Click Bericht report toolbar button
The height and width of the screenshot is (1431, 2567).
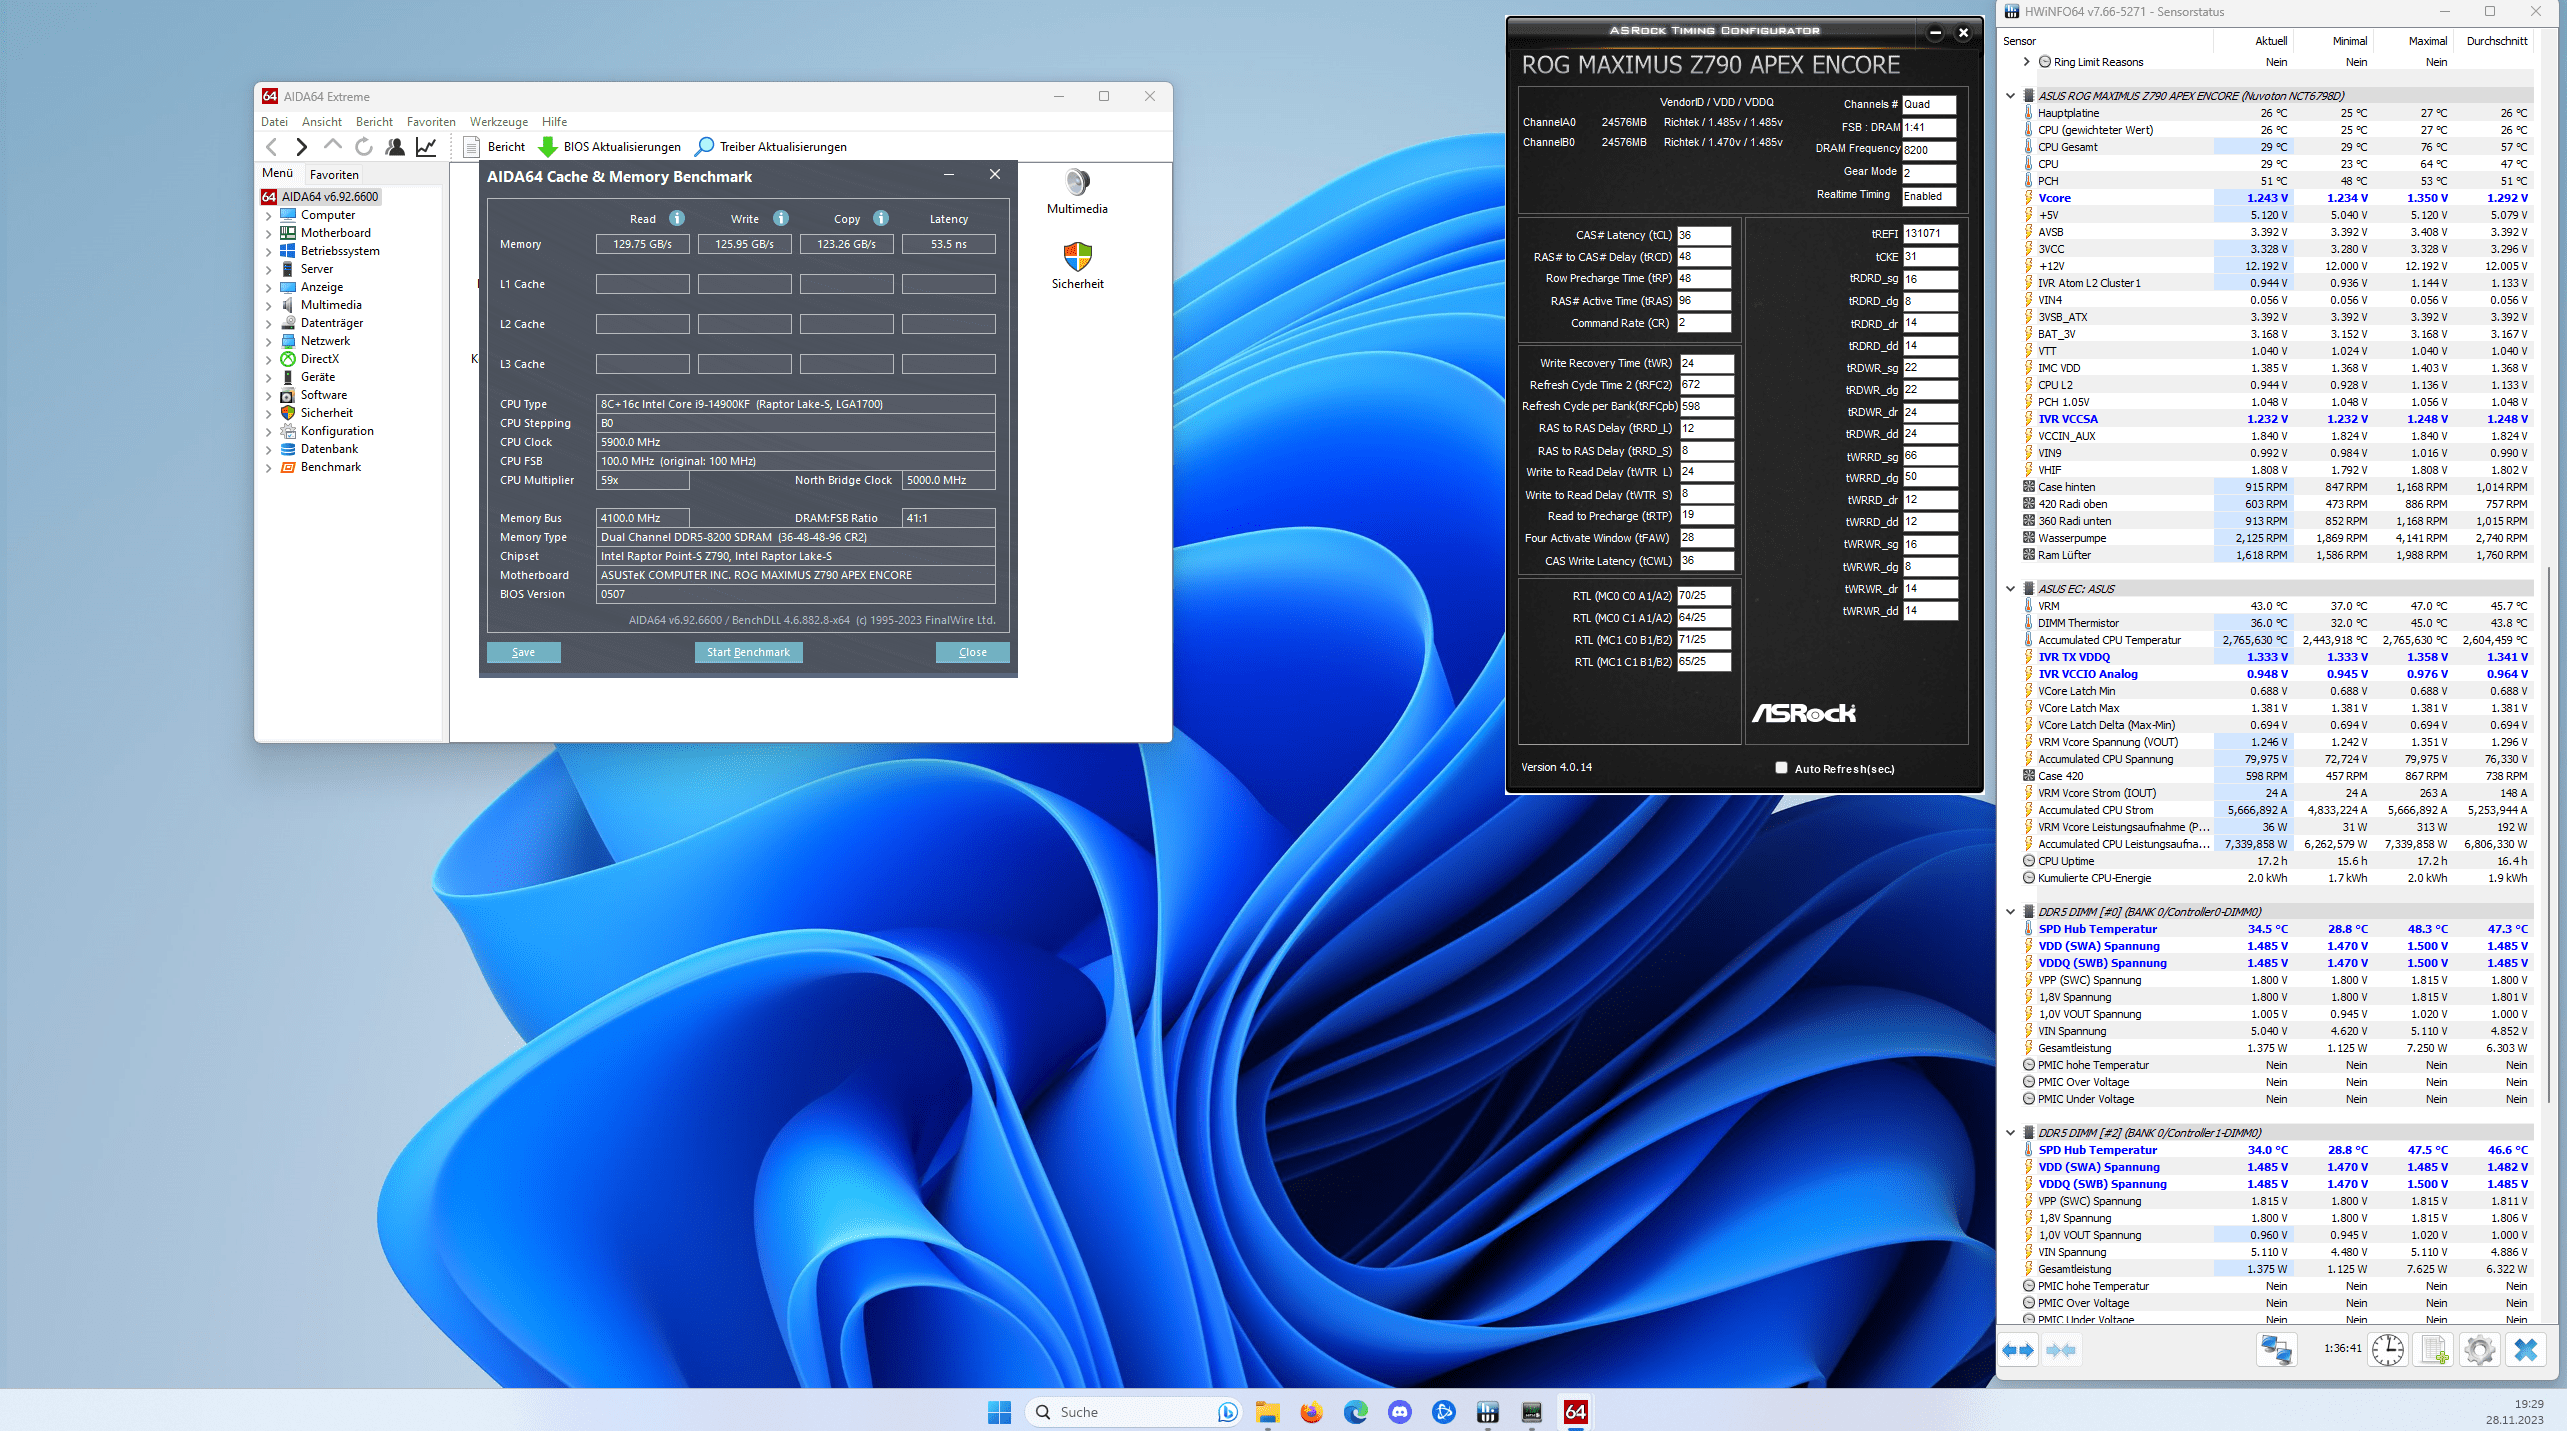(495, 147)
